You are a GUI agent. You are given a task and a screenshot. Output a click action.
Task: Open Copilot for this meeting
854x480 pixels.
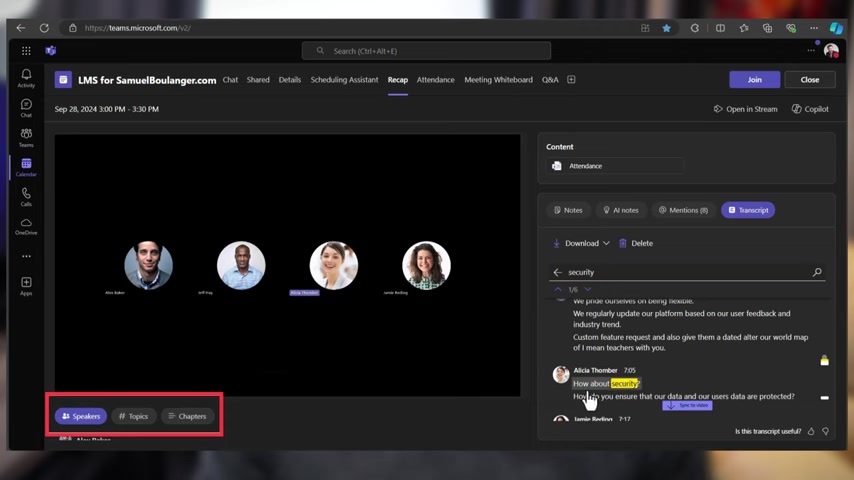pos(810,109)
